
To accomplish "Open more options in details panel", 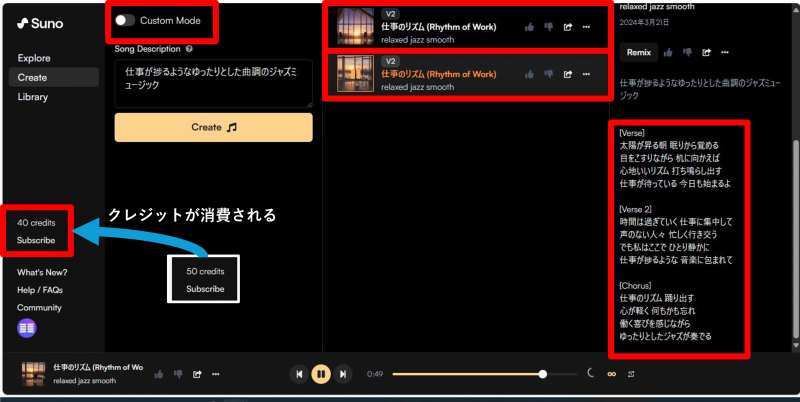I will pyautogui.click(x=725, y=53).
